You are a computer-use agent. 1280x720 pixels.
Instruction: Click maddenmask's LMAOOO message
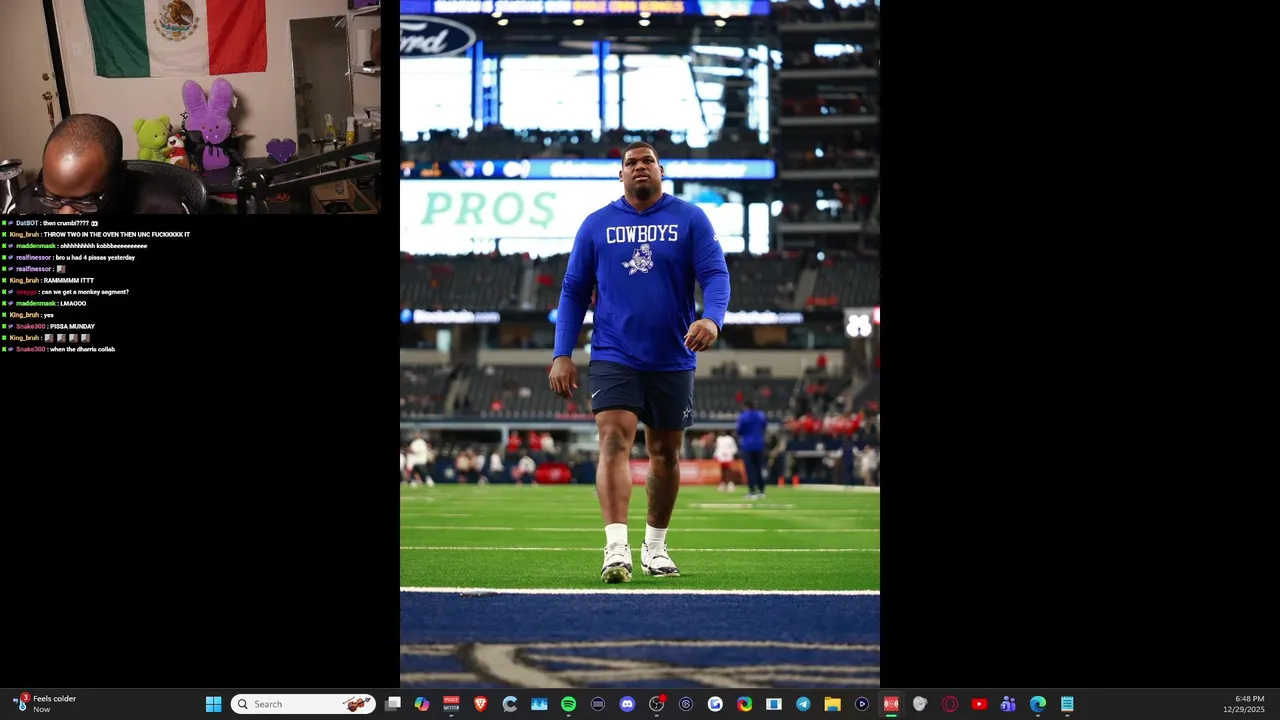pyautogui.click(x=45, y=303)
